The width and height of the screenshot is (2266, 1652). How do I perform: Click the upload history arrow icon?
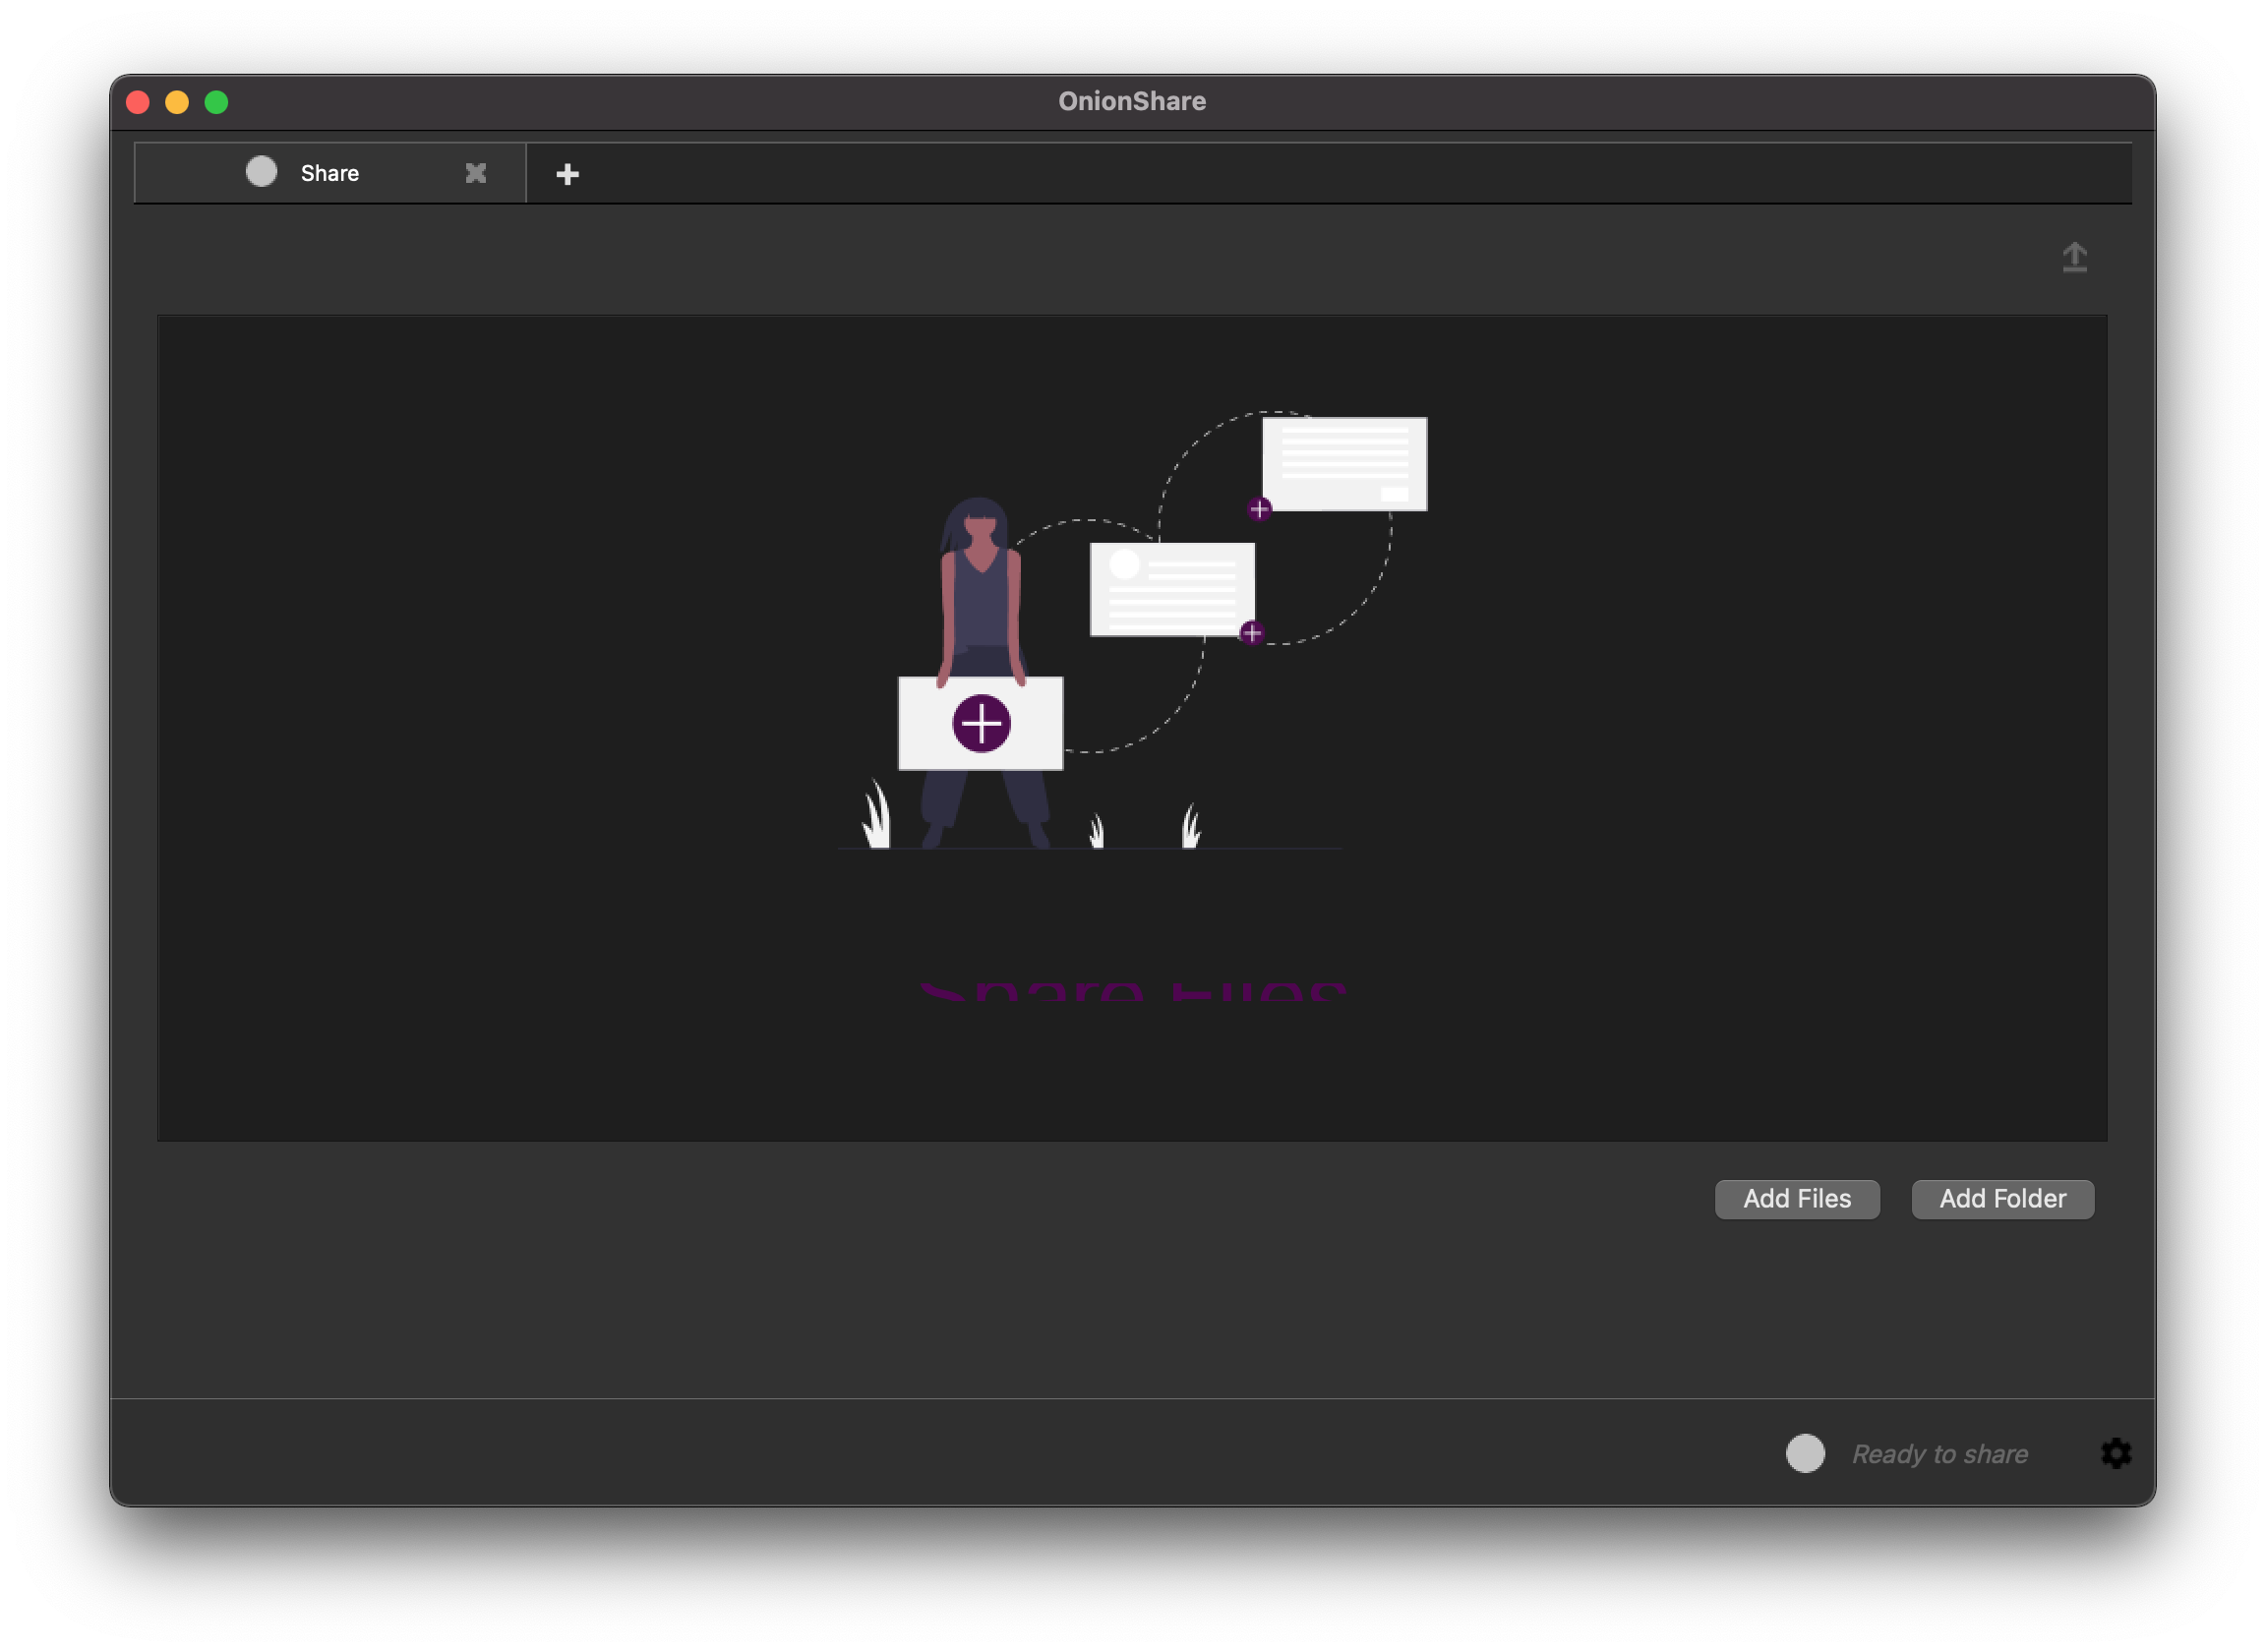coord(2074,257)
